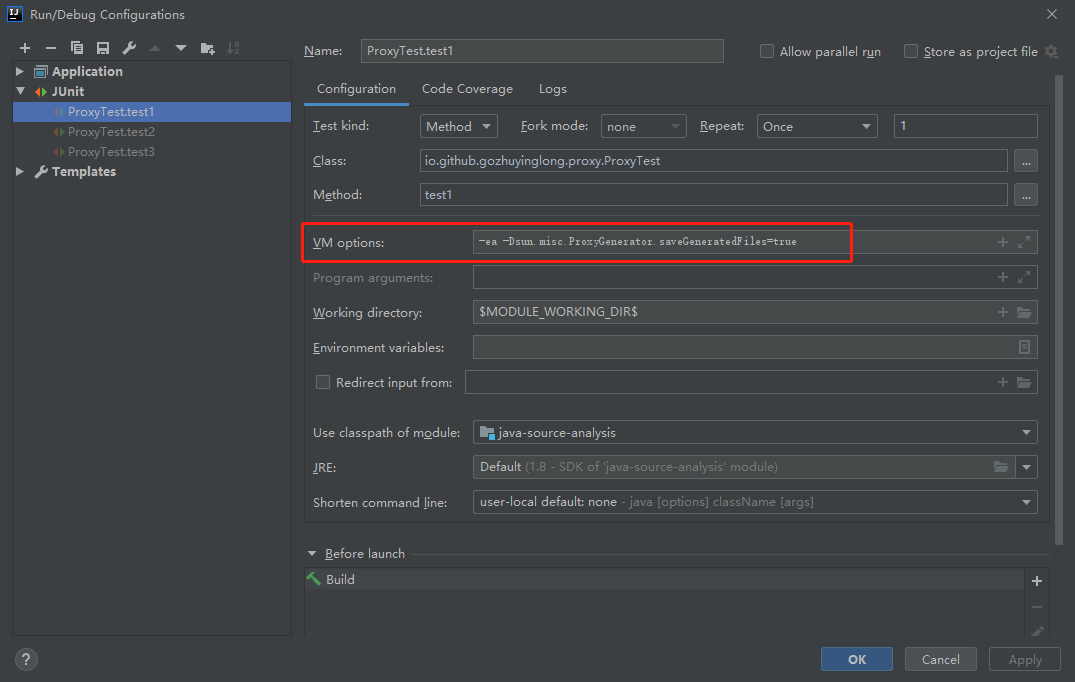Expand the VM options field editor
The height and width of the screenshot is (682, 1075).
pyautogui.click(x=1024, y=242)
